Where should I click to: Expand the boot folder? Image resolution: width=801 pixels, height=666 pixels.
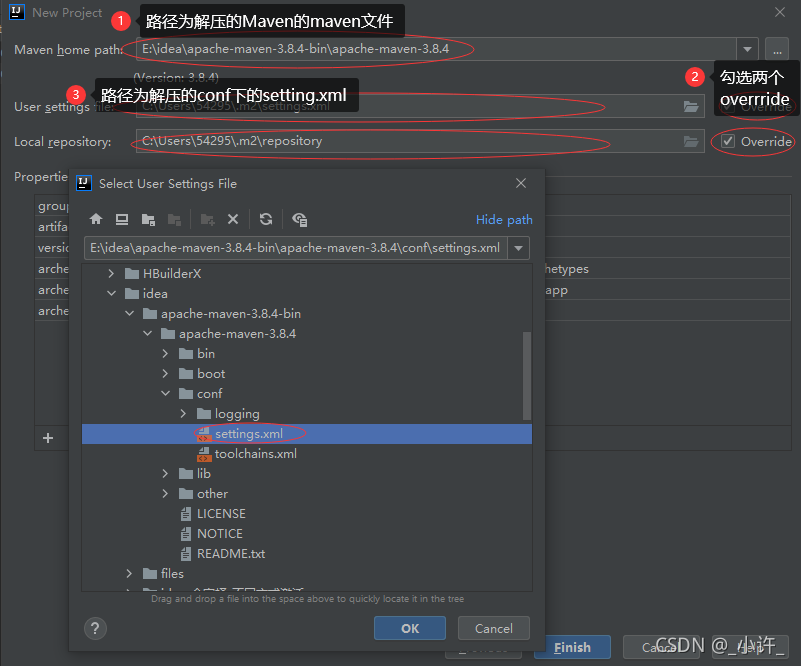[x=166, y=374]
